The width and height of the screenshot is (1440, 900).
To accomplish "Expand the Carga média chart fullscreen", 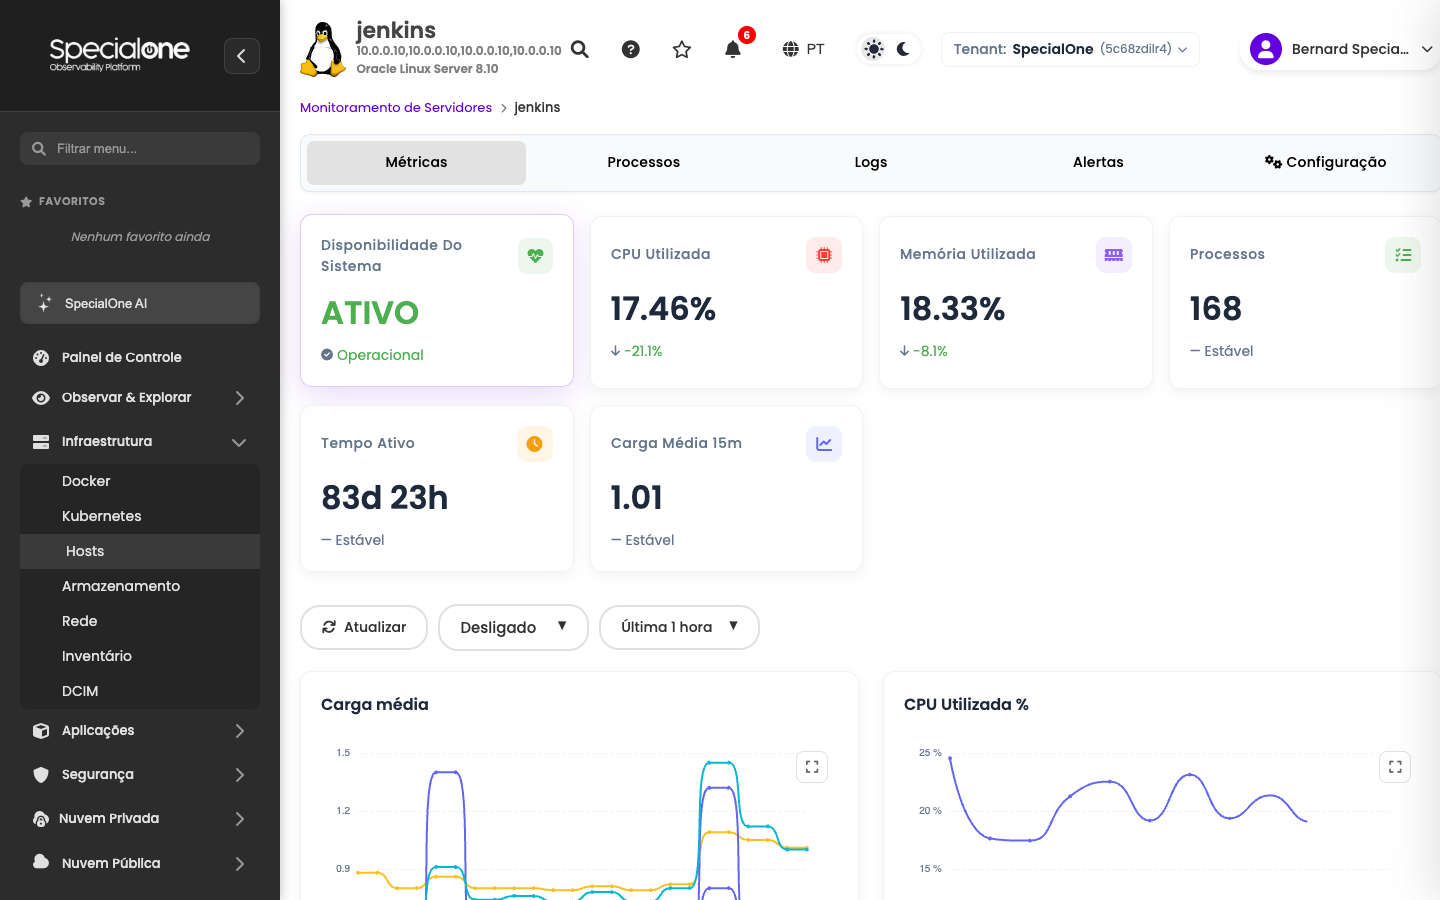I will point(812,767).
